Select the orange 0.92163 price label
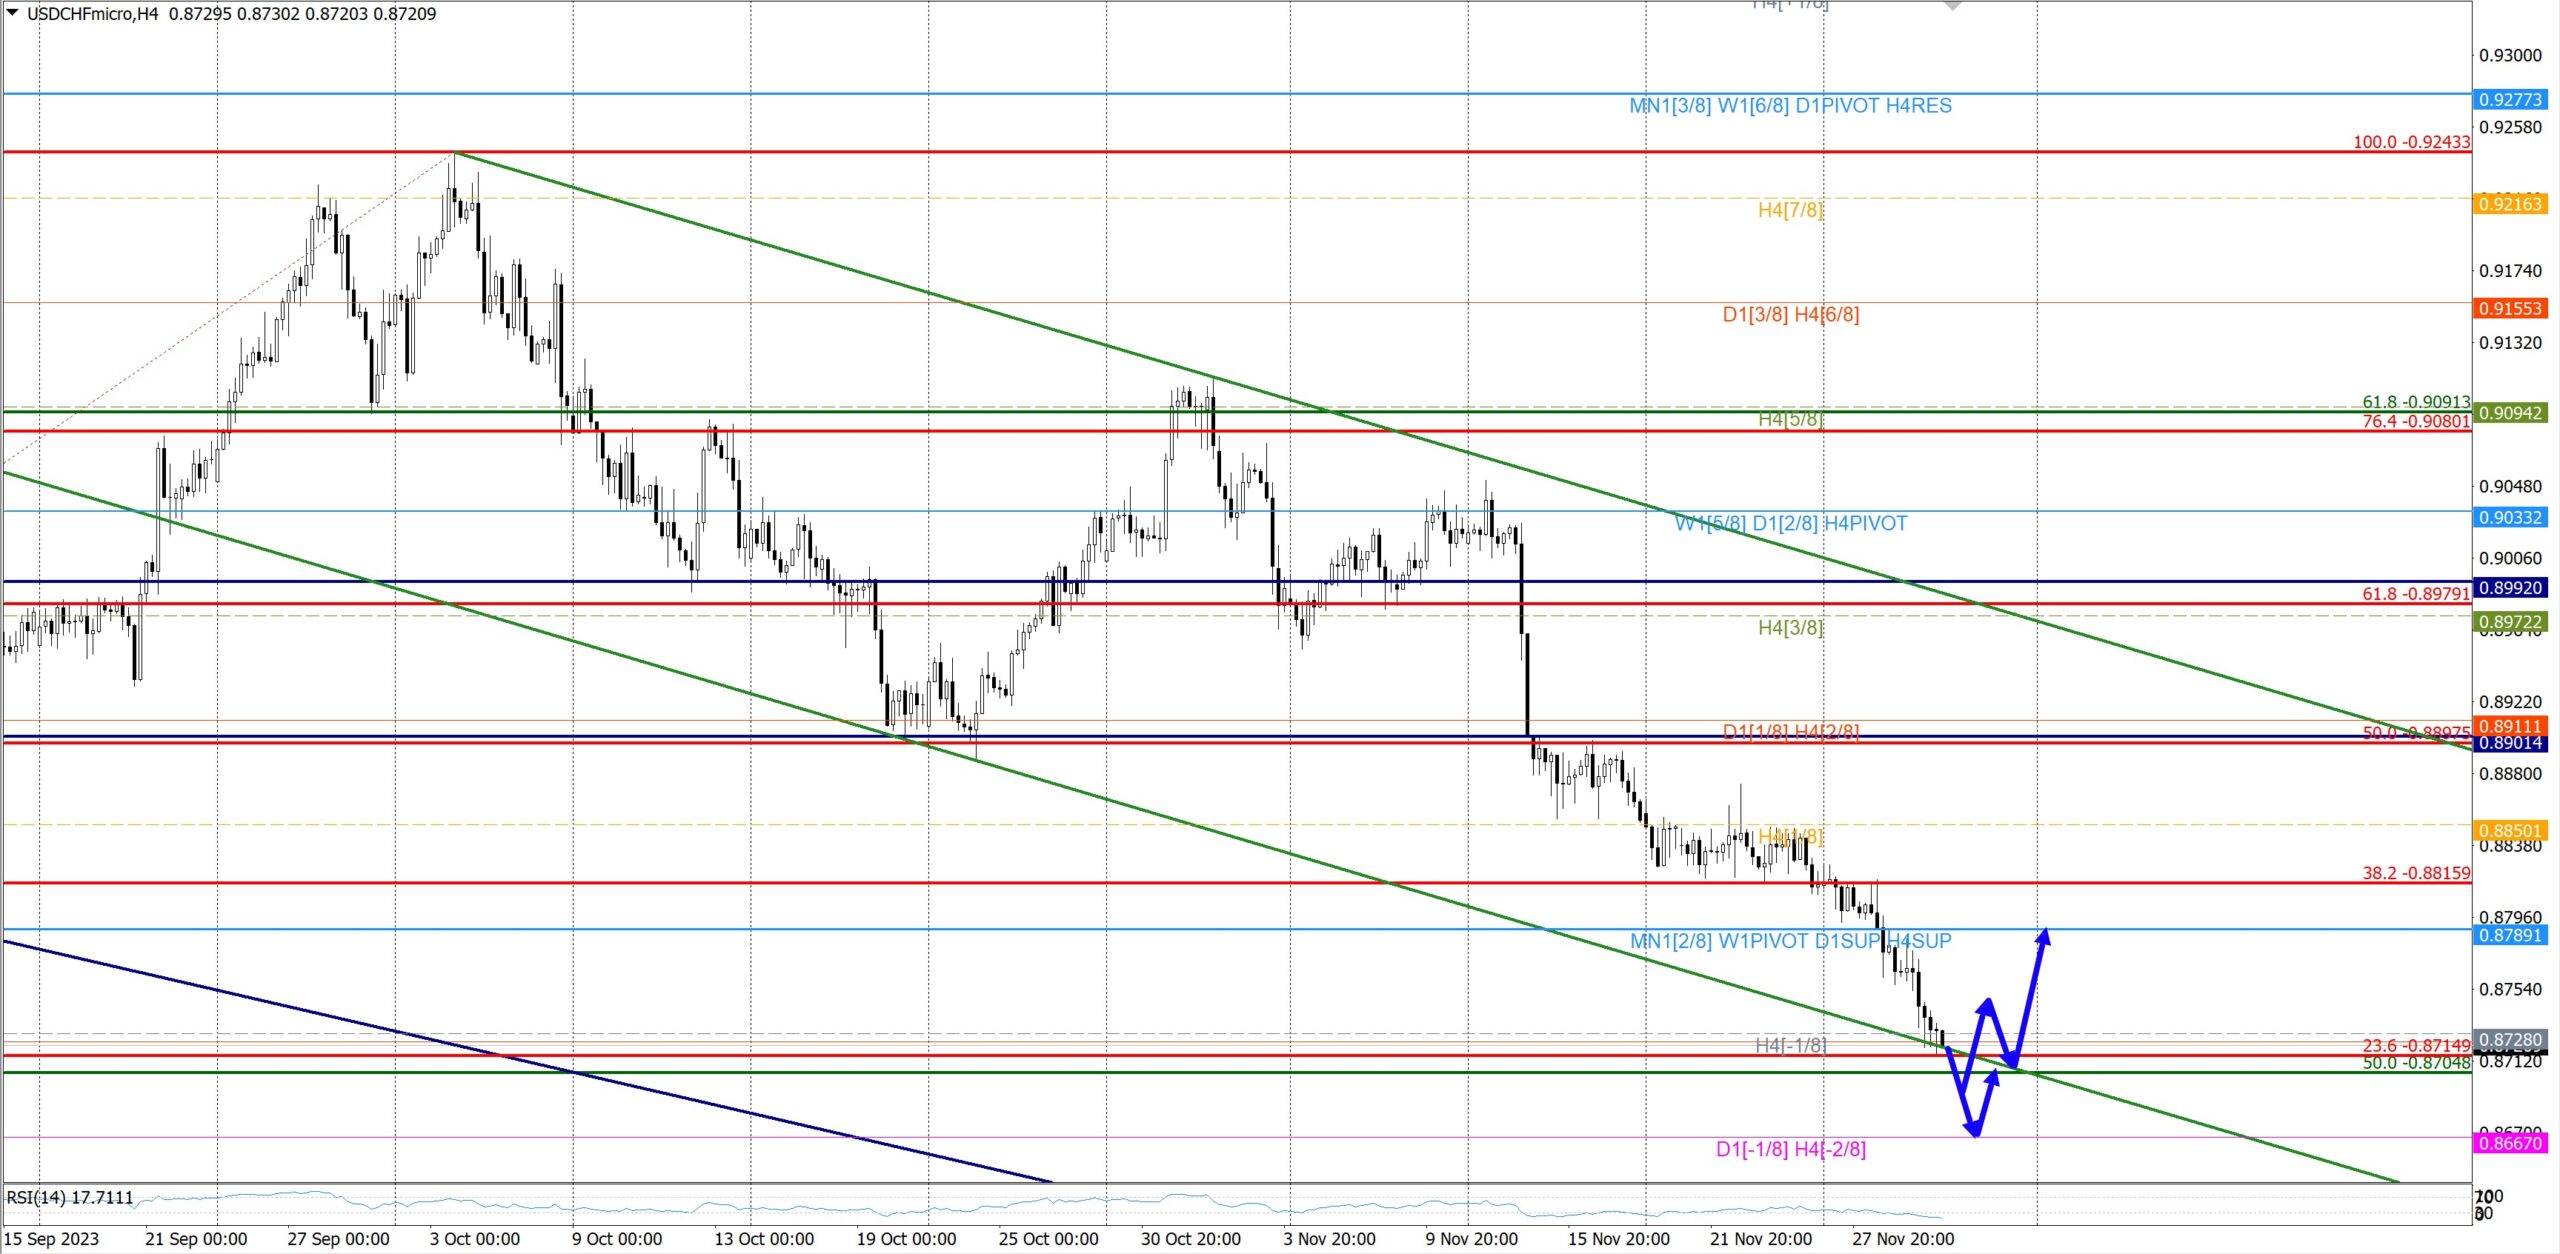The image size is (2560, 1254). click(x=2509, y=204)
